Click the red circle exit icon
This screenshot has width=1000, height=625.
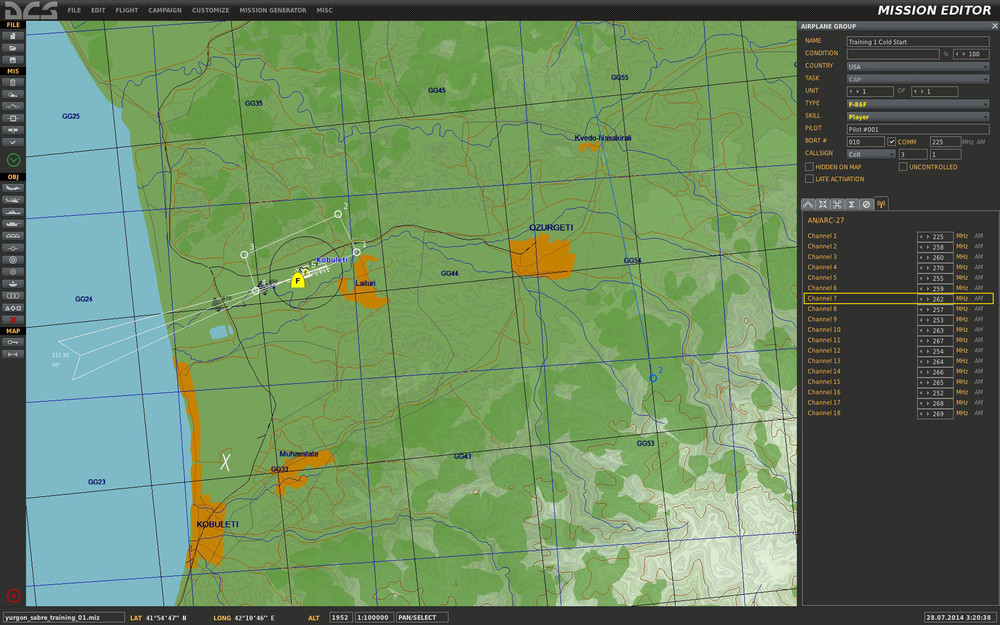tap(13, 596)
